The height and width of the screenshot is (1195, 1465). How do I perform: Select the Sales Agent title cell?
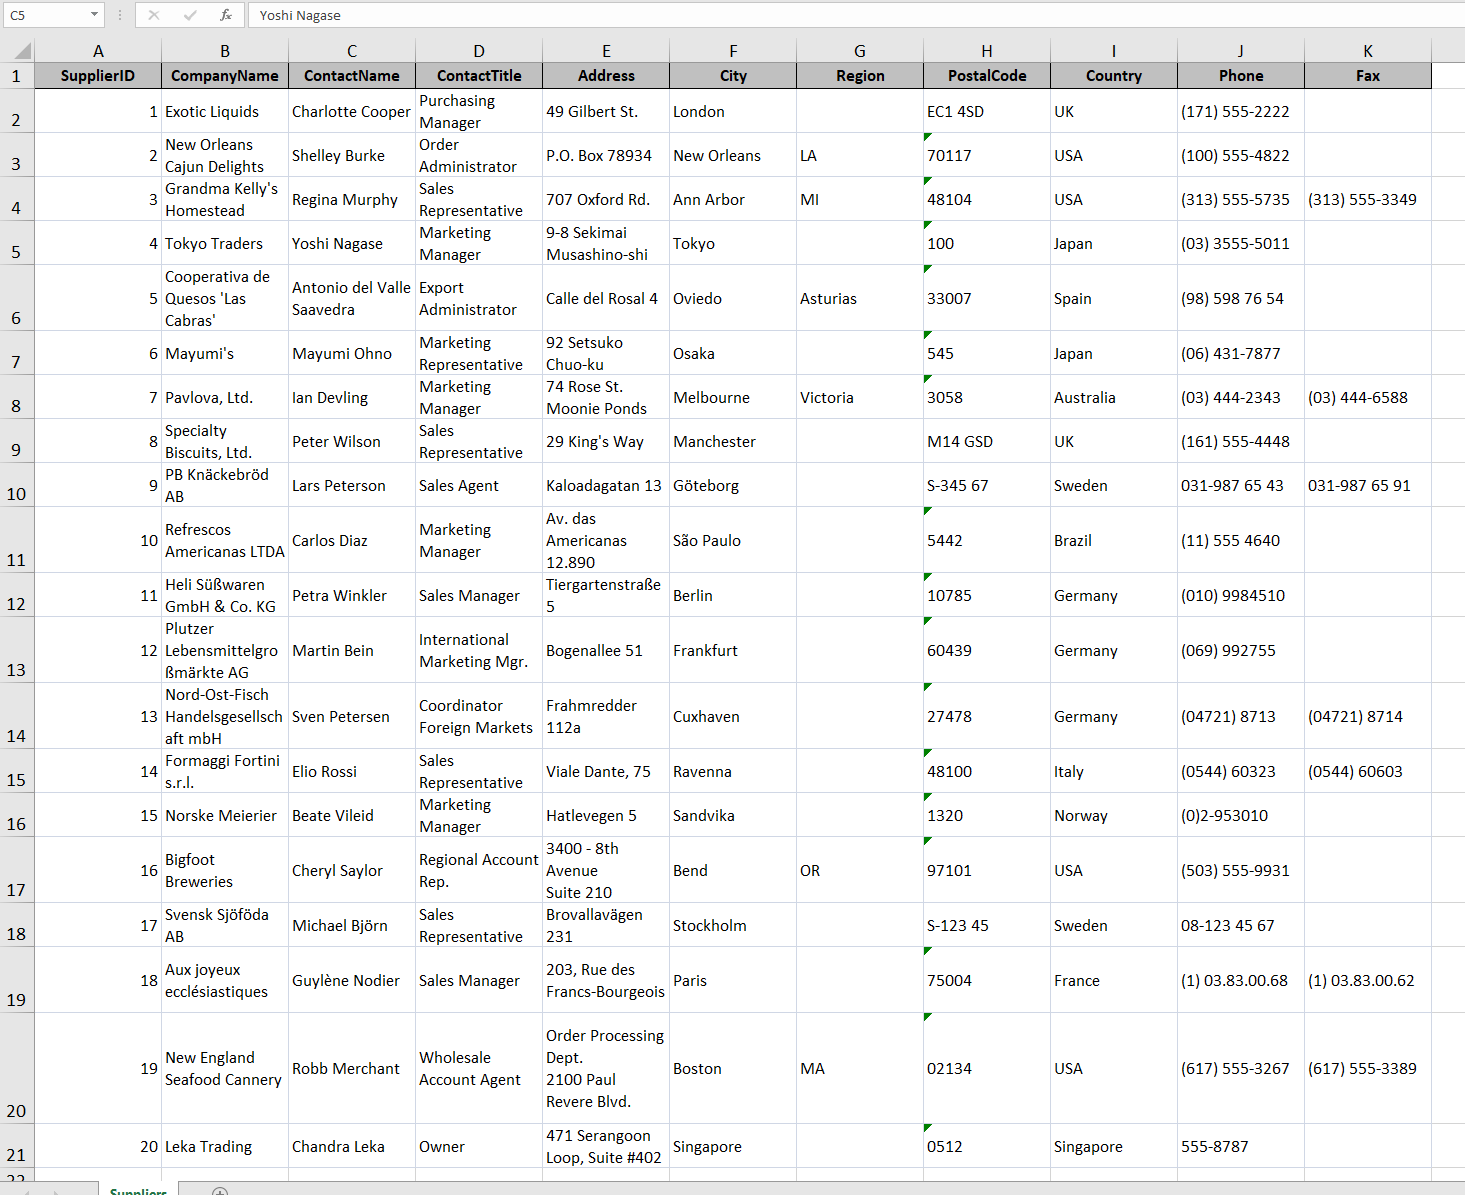479,485
